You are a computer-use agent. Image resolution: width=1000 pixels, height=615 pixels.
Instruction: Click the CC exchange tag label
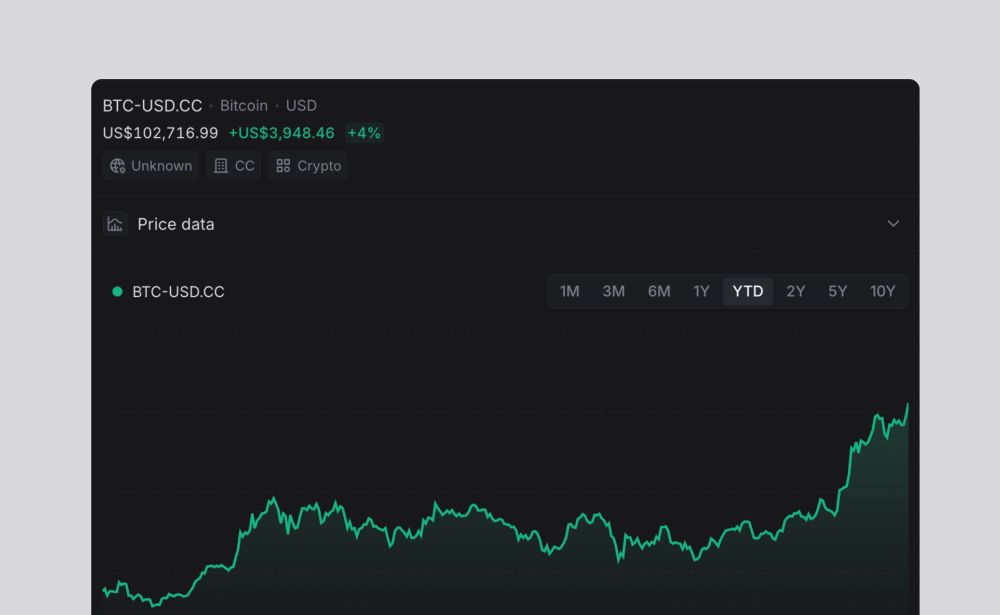(244, 166)
